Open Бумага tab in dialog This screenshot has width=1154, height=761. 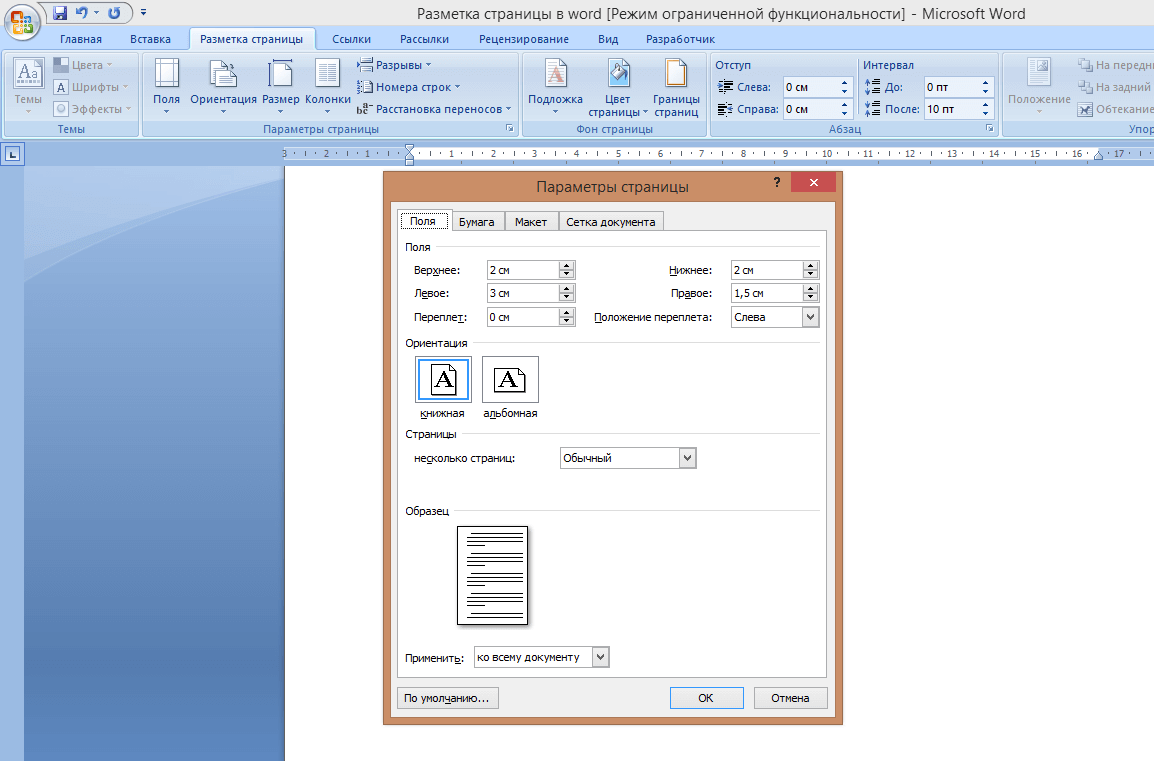pos(476,222)
